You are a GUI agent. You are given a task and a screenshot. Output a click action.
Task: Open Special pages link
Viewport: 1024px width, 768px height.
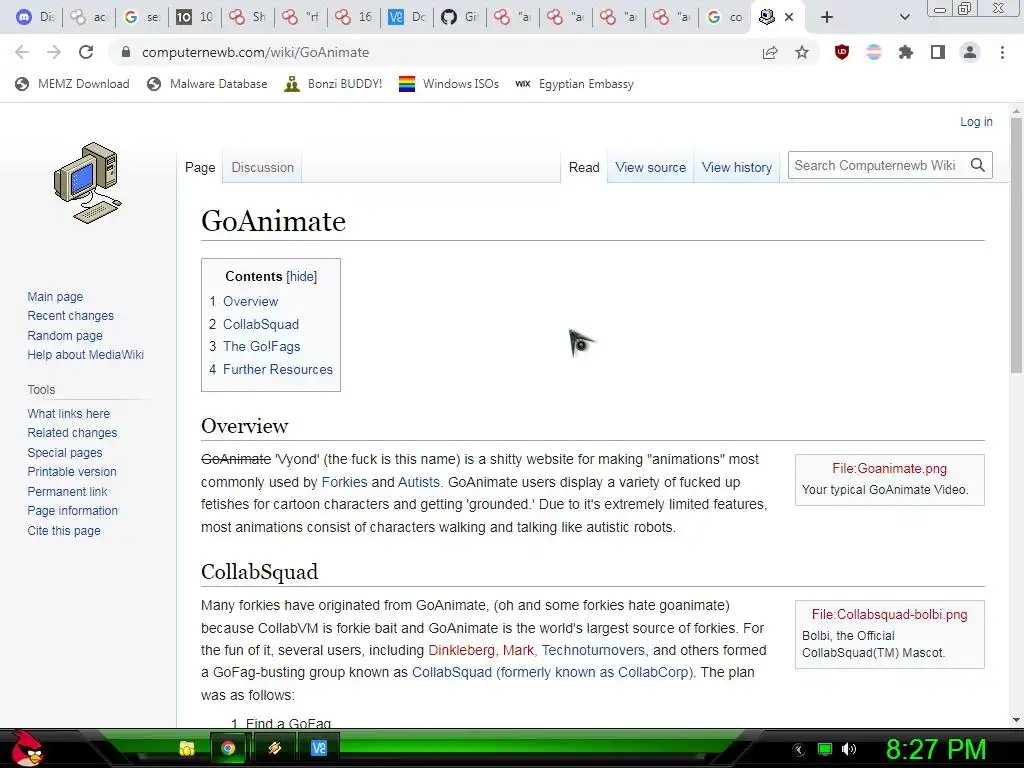click(x=65, y=453)
